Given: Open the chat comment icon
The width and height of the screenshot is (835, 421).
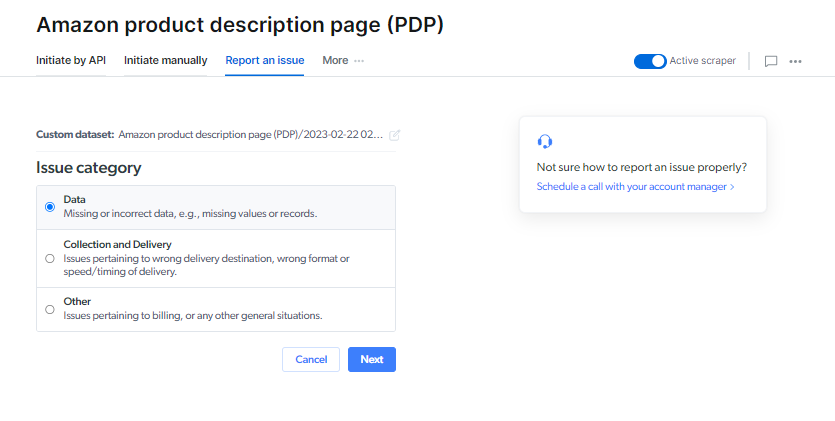Looking at the screenshot, I should point(771,61).
